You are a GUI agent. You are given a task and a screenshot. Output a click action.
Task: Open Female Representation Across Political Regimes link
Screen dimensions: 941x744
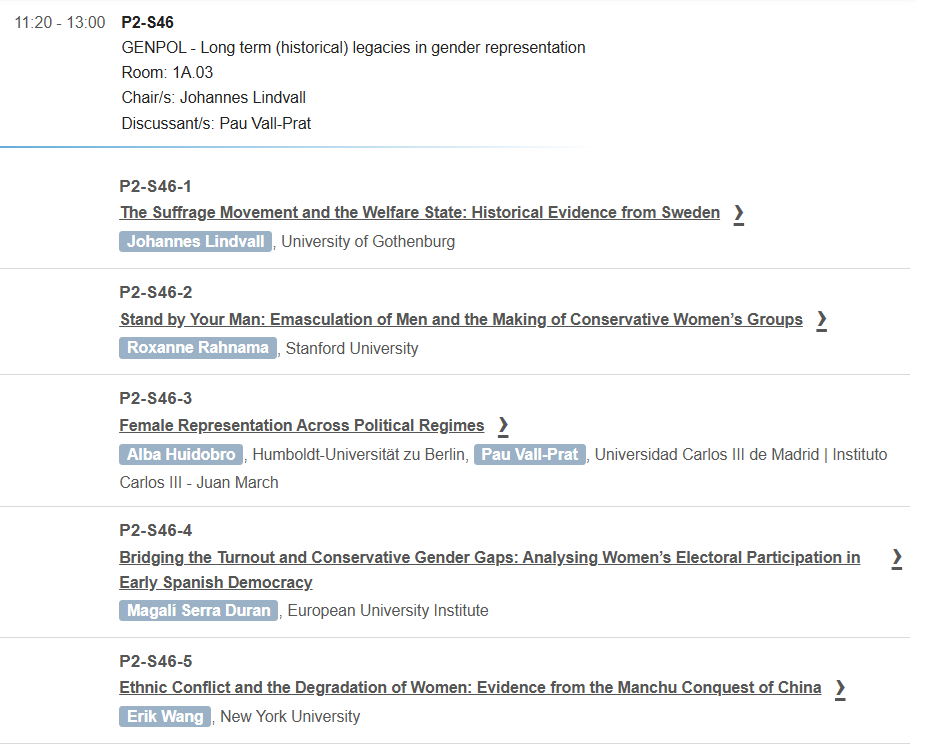coord(302,426)
